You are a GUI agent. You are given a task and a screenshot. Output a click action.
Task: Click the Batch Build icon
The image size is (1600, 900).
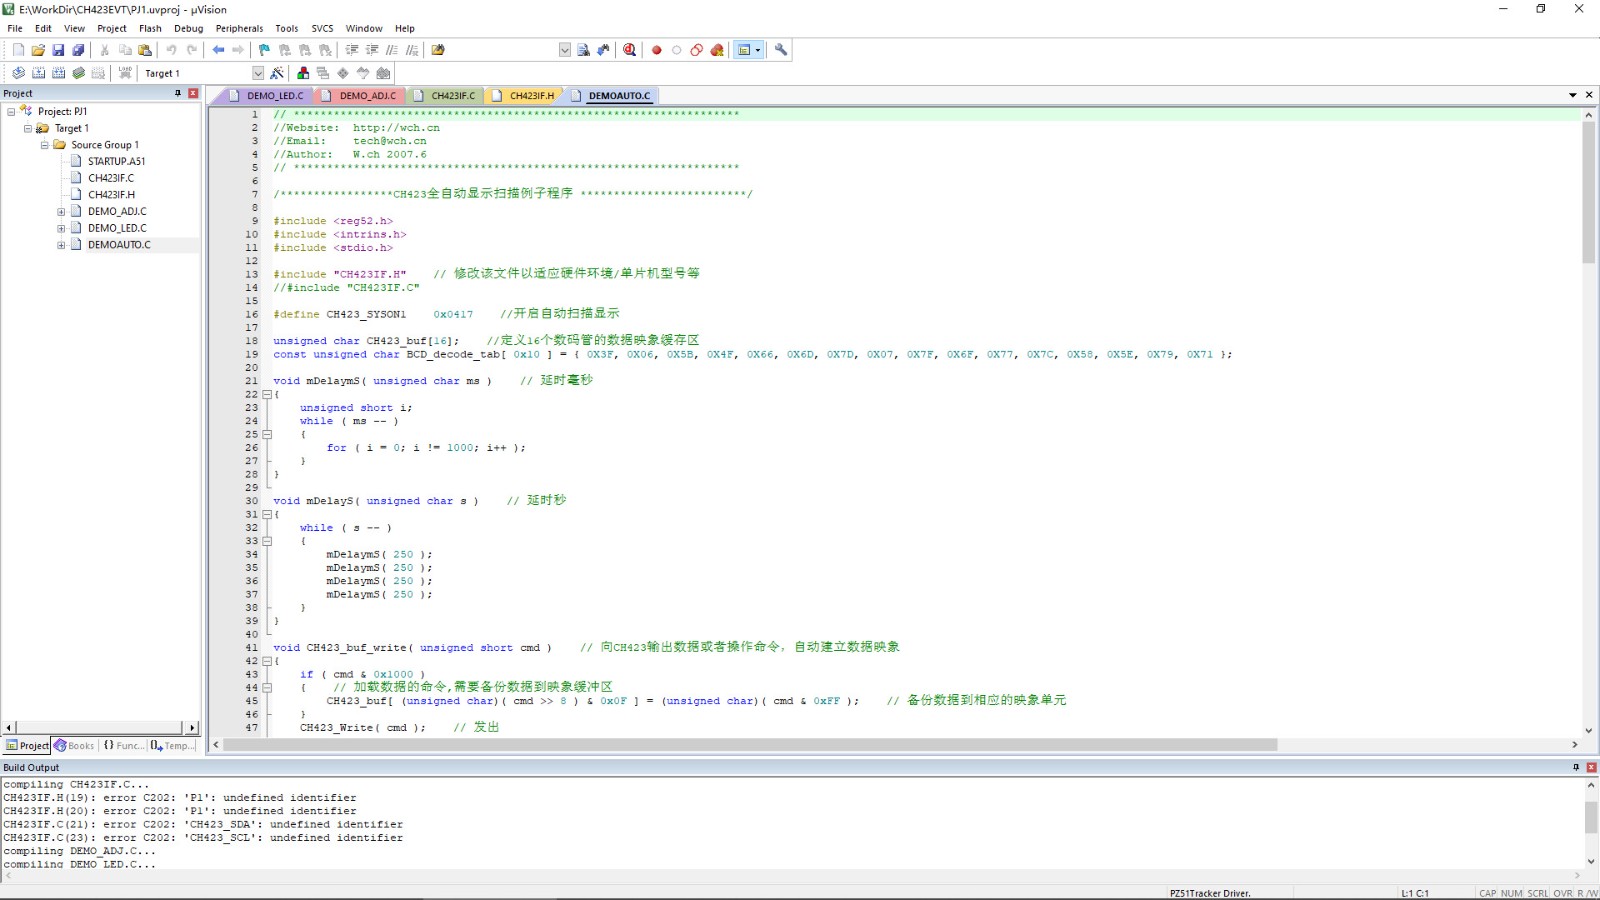tap(78, 73)
